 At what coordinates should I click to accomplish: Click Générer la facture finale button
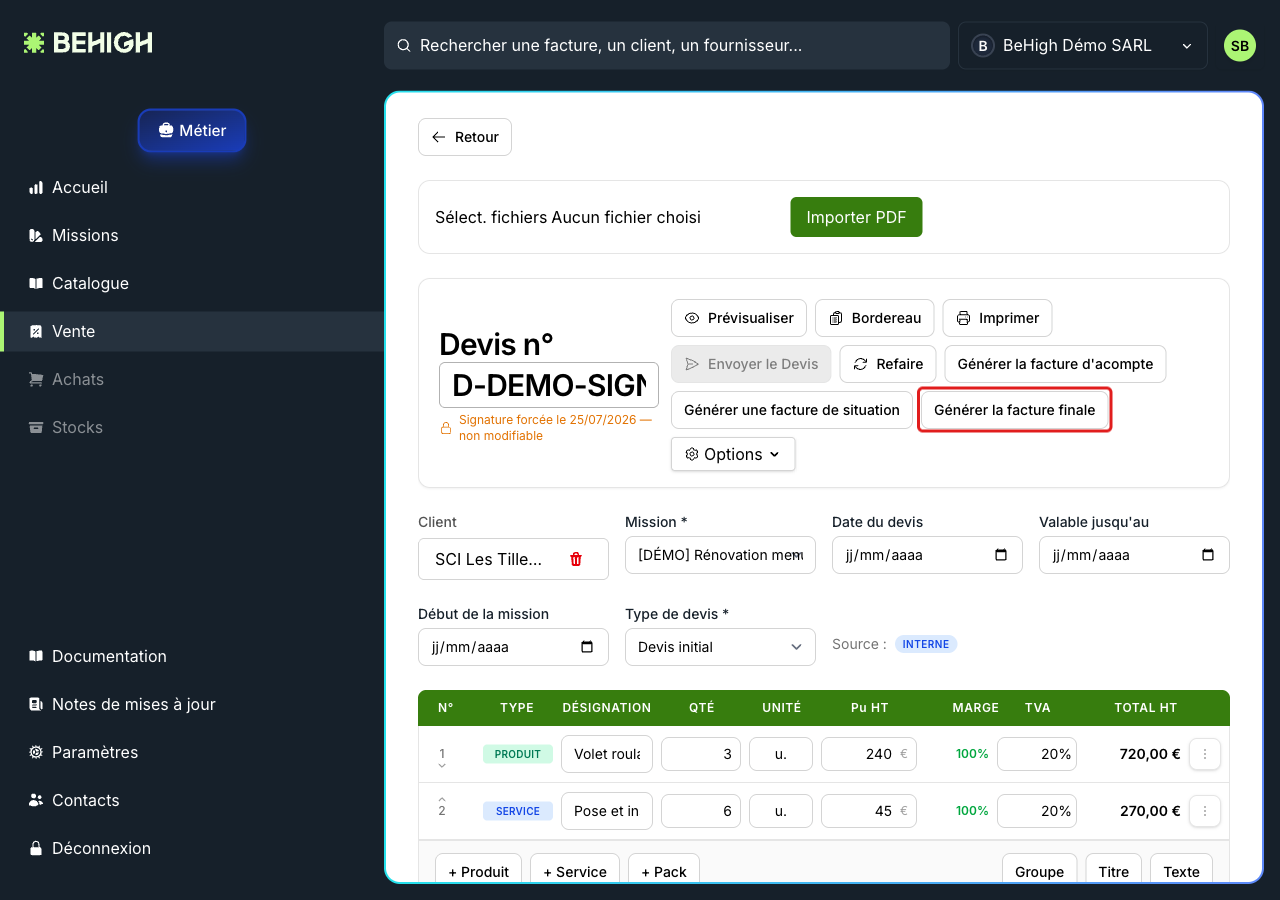(1014, 410)
